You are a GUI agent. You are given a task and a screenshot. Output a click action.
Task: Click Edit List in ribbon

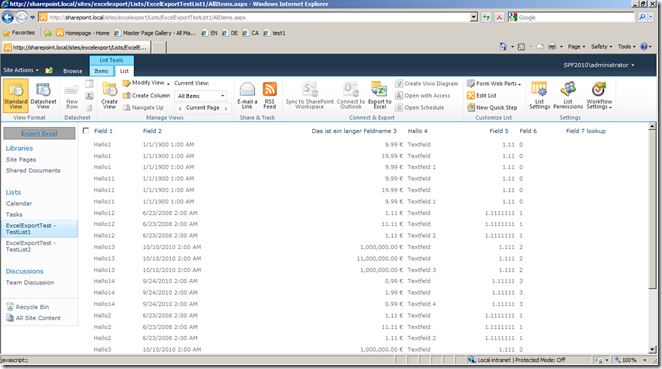point(481,95)
